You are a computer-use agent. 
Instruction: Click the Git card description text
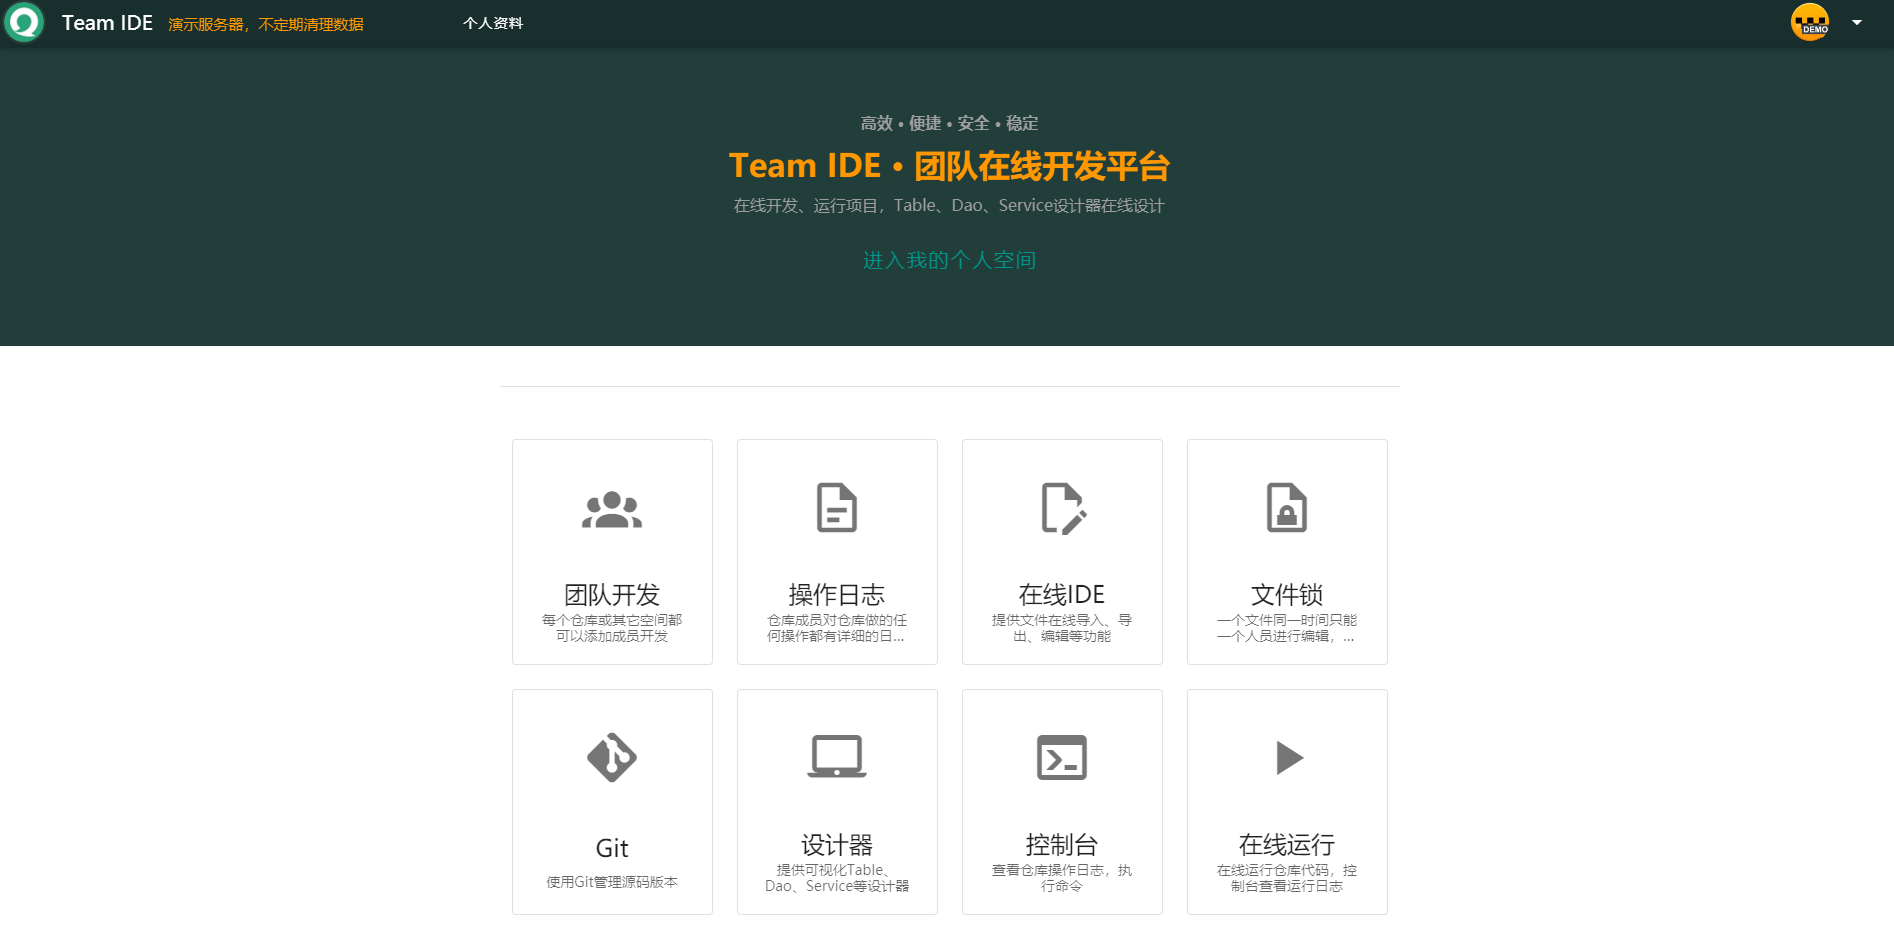pyautogui.click(x=611, y=882)
